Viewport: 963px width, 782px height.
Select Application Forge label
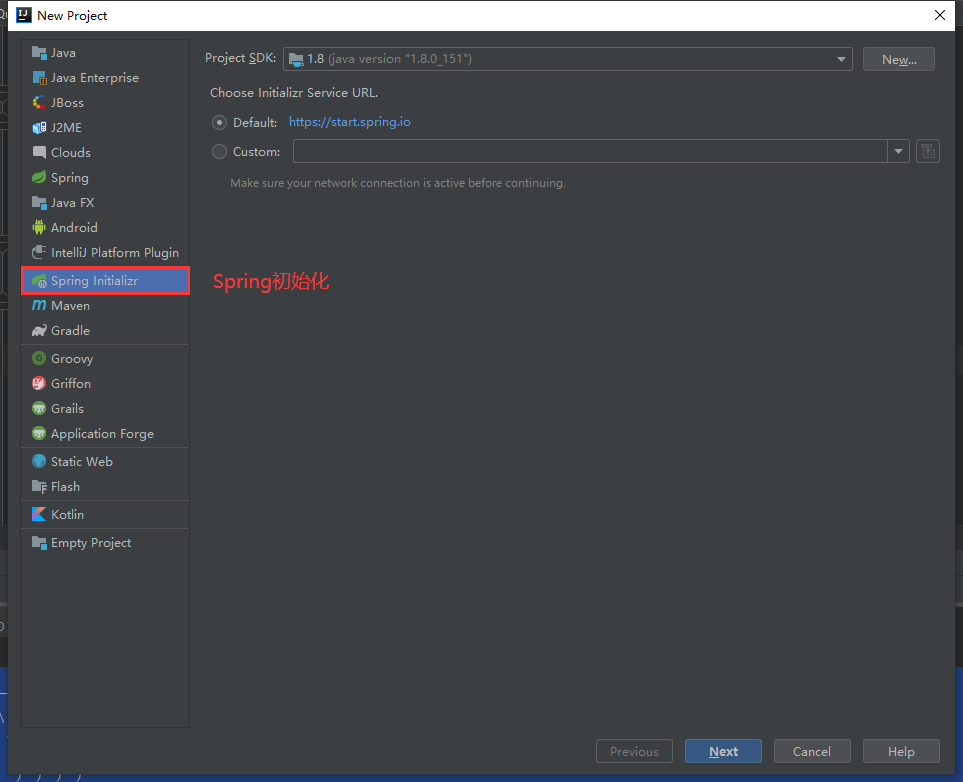103,434
